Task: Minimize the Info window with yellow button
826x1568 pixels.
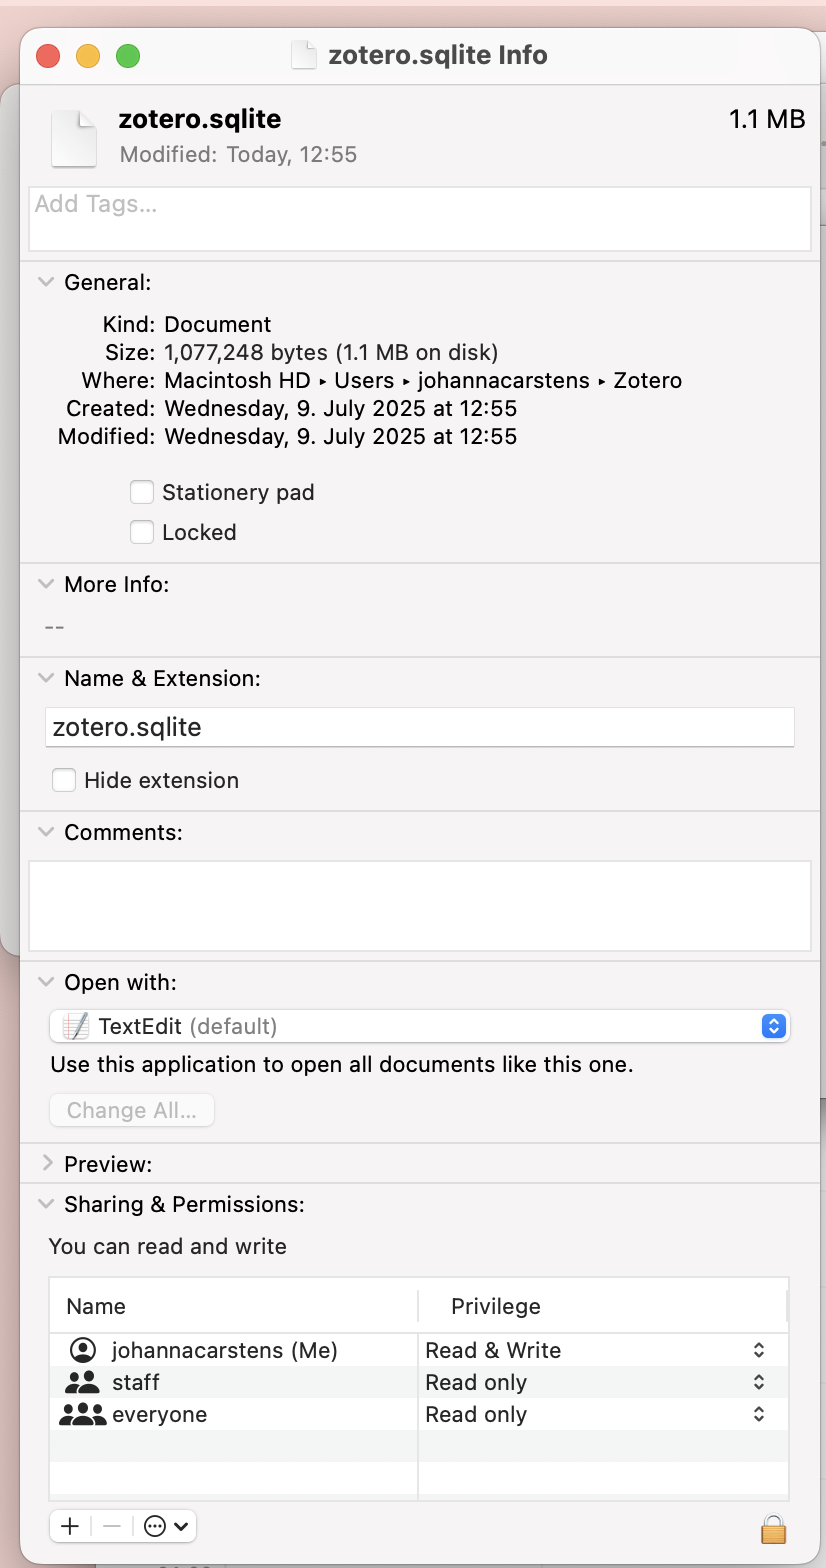Action: 88,56
